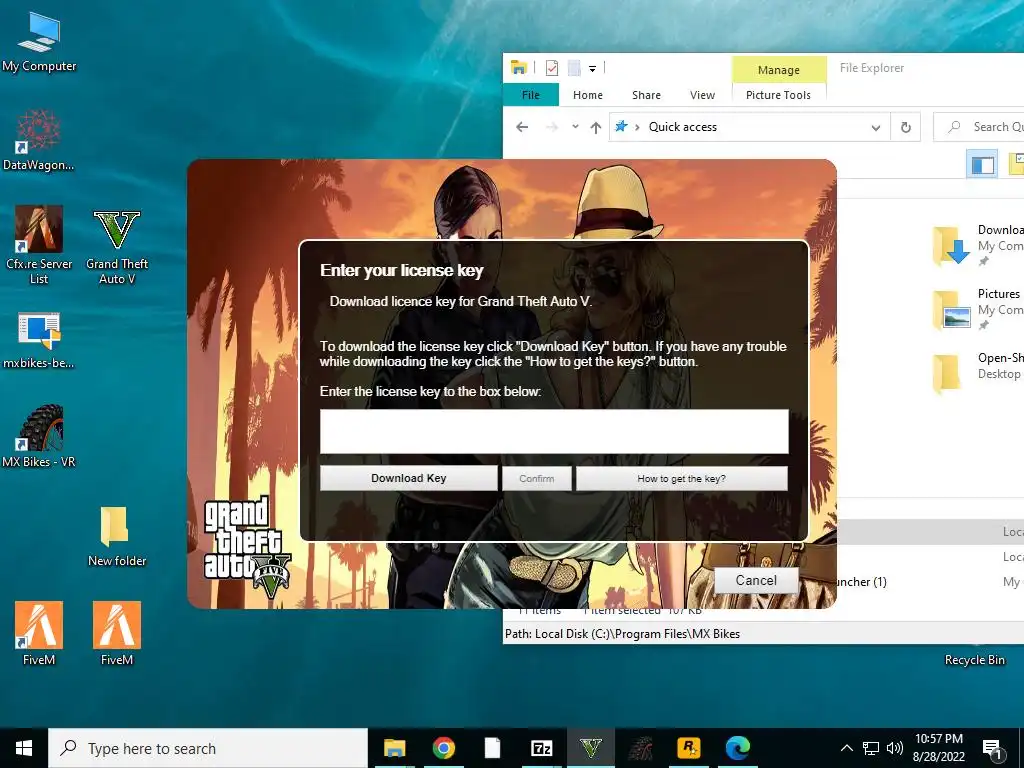
Task: Open the notification center icon
Action: pos(993,749)
